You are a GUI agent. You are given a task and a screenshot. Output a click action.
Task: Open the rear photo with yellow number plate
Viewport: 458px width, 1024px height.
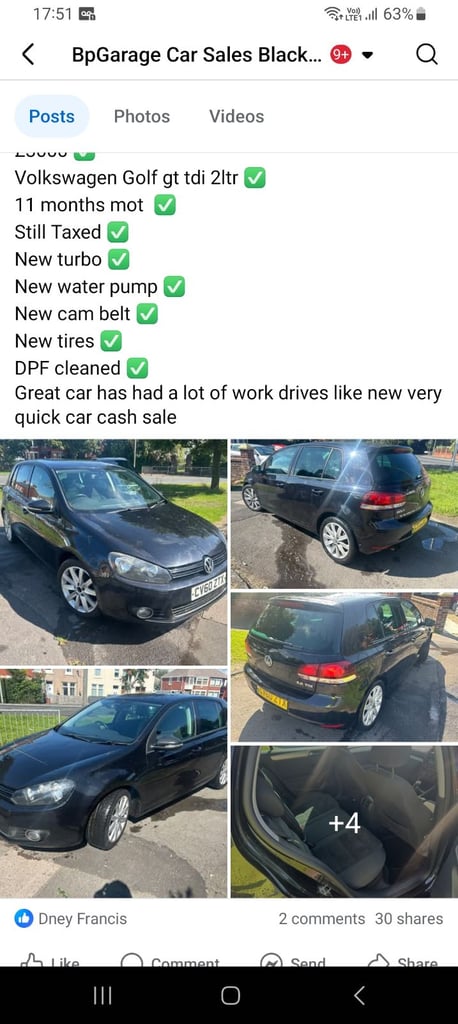[344, 667]
